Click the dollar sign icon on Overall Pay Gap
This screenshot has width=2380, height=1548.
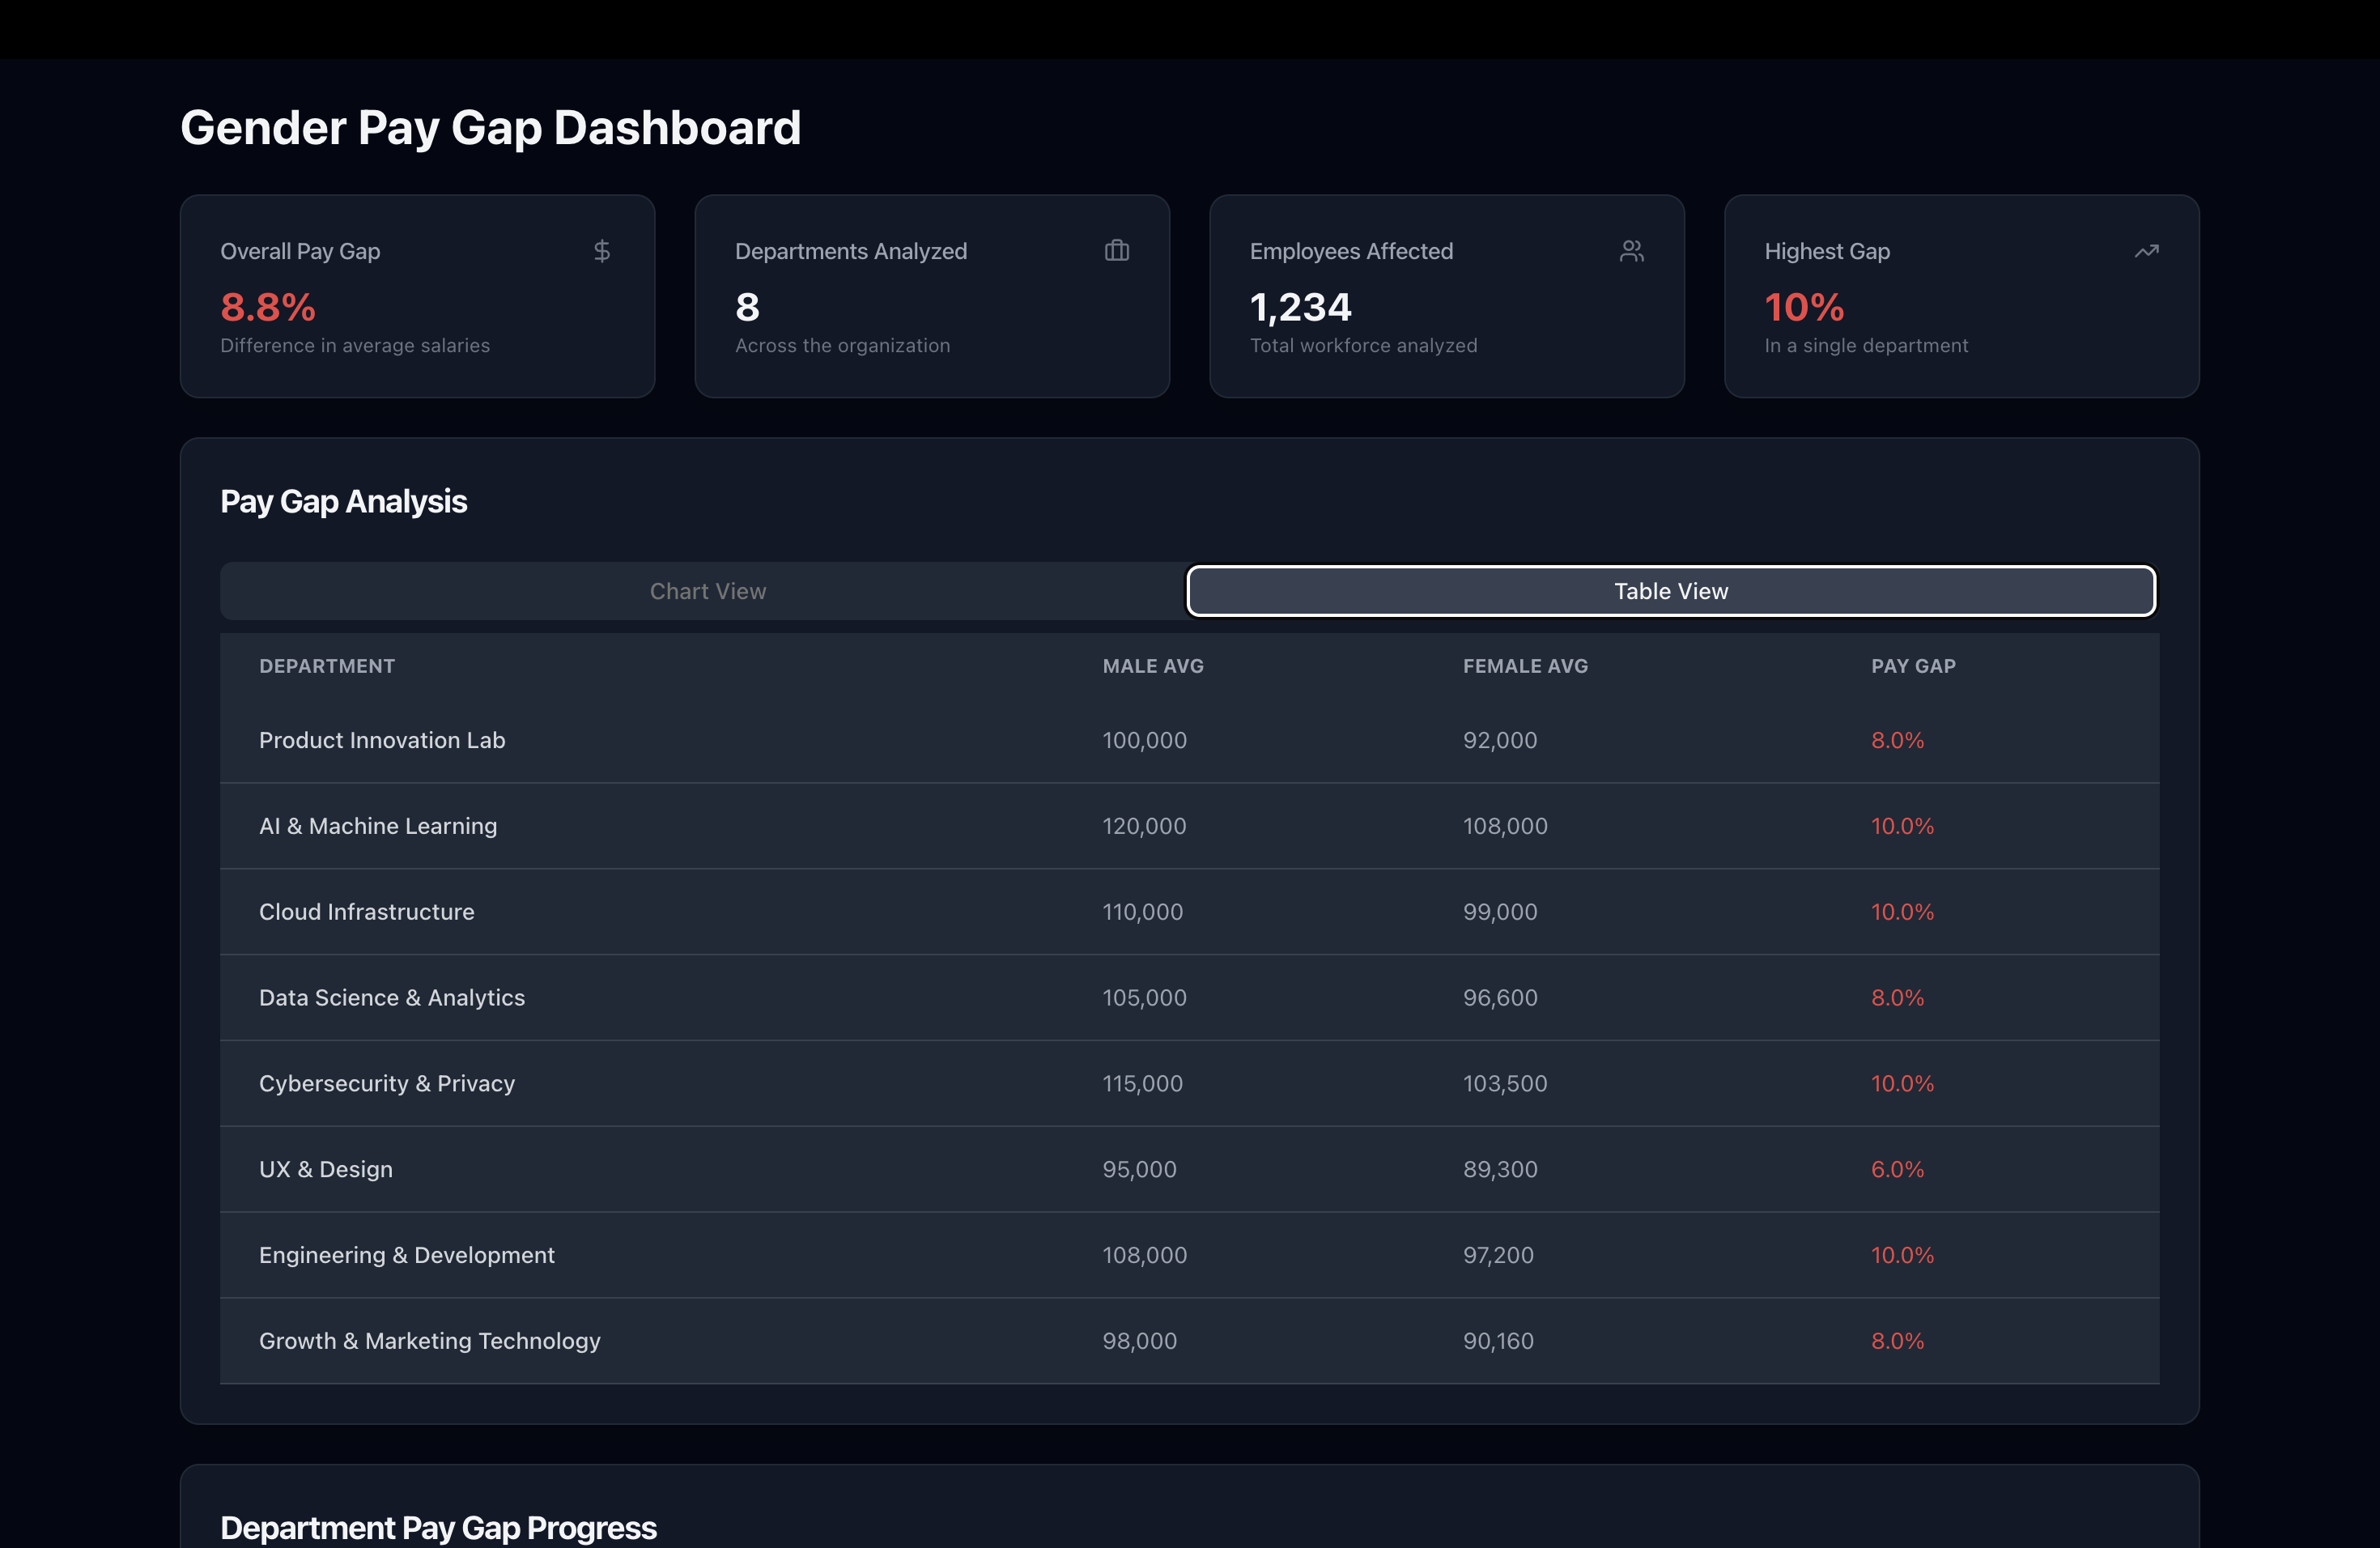(601, 251)
